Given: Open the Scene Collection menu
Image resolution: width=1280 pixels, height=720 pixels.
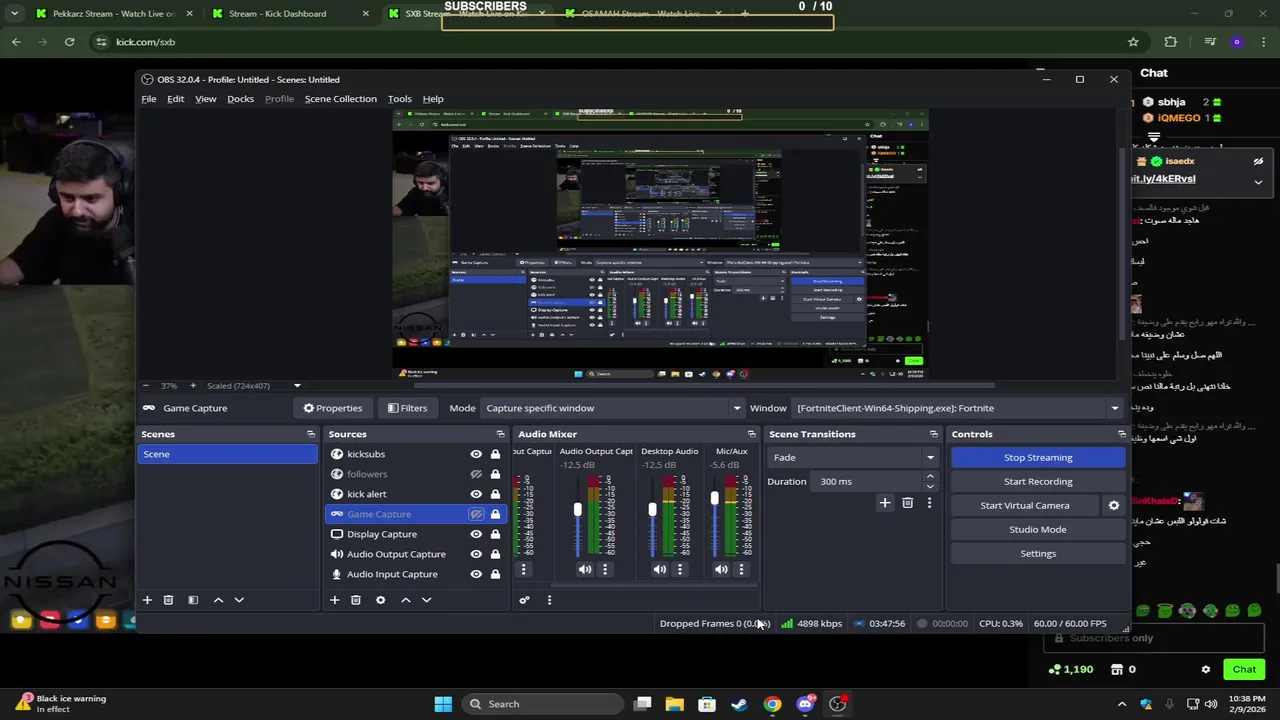Looking at the screenshot, I should pyautogui.click(x=340, y=99).
